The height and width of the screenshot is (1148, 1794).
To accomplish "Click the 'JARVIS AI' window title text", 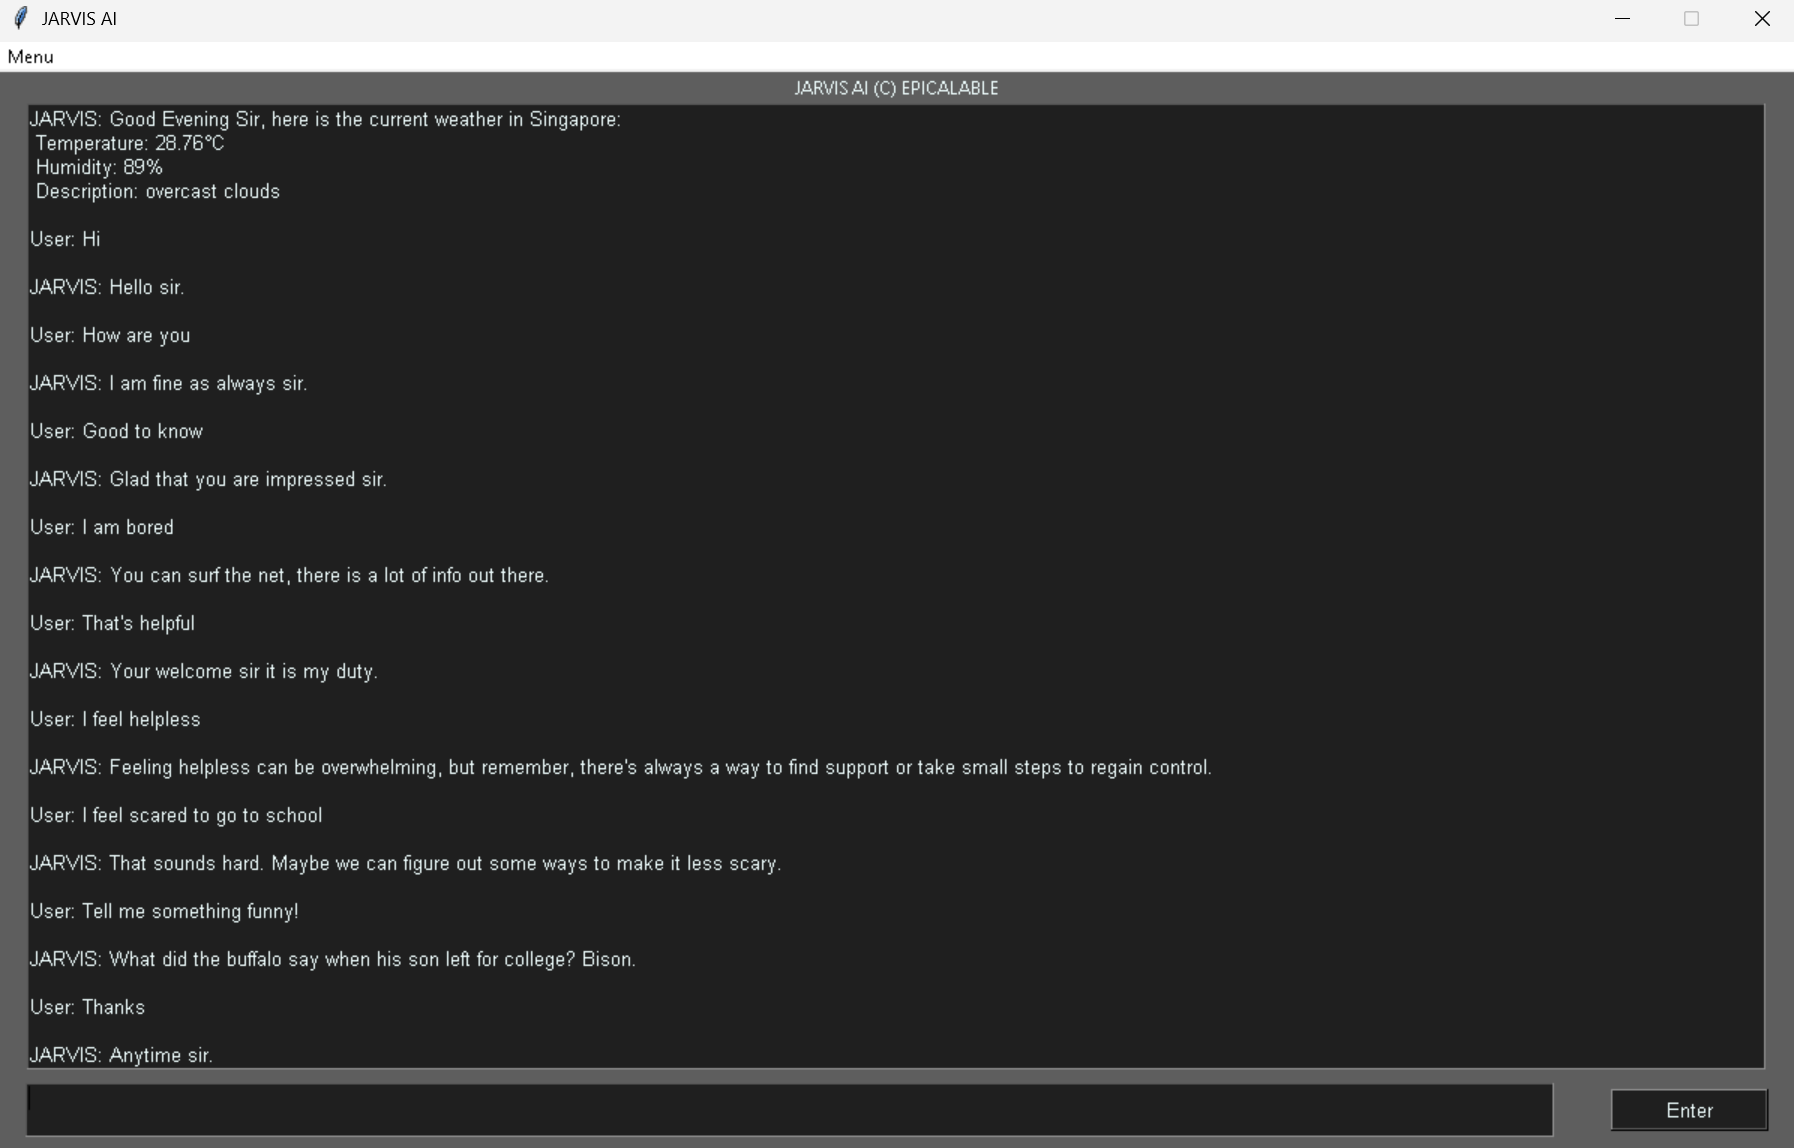I will click(79, 19).
